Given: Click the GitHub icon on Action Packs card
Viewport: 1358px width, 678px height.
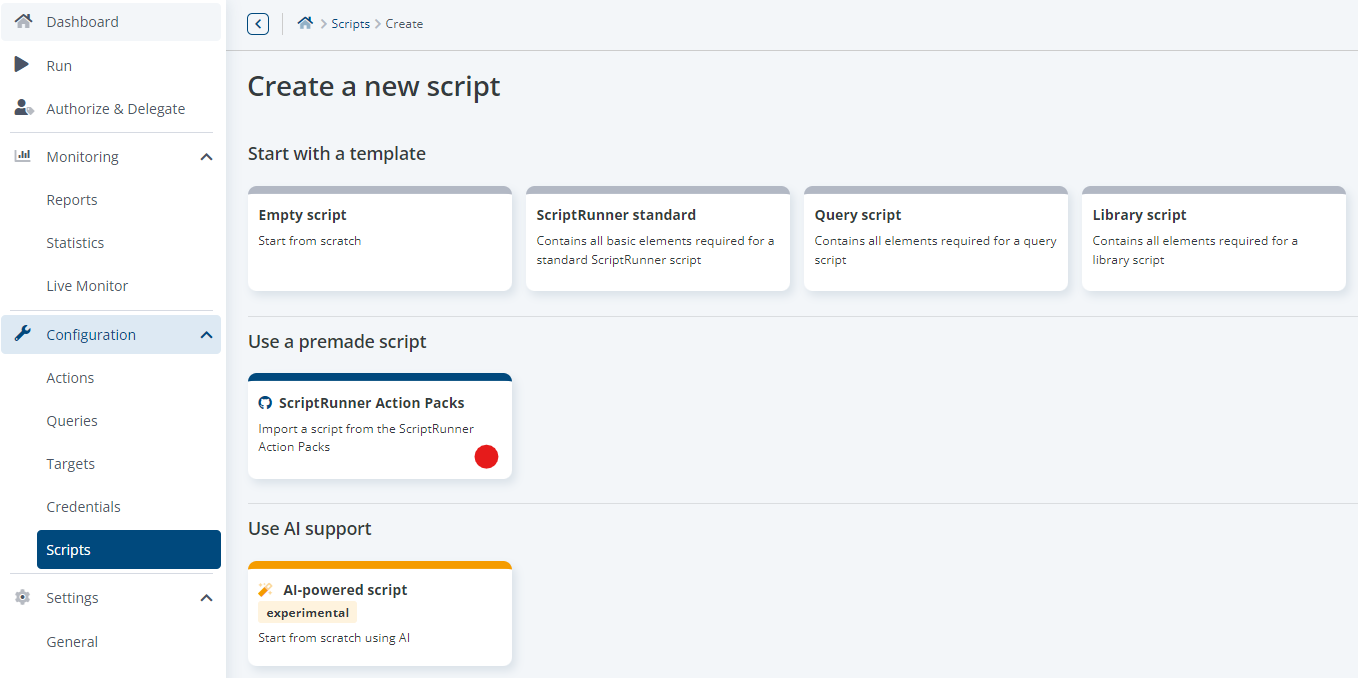Looking at the screenshot, I should [x=265, y=403].
